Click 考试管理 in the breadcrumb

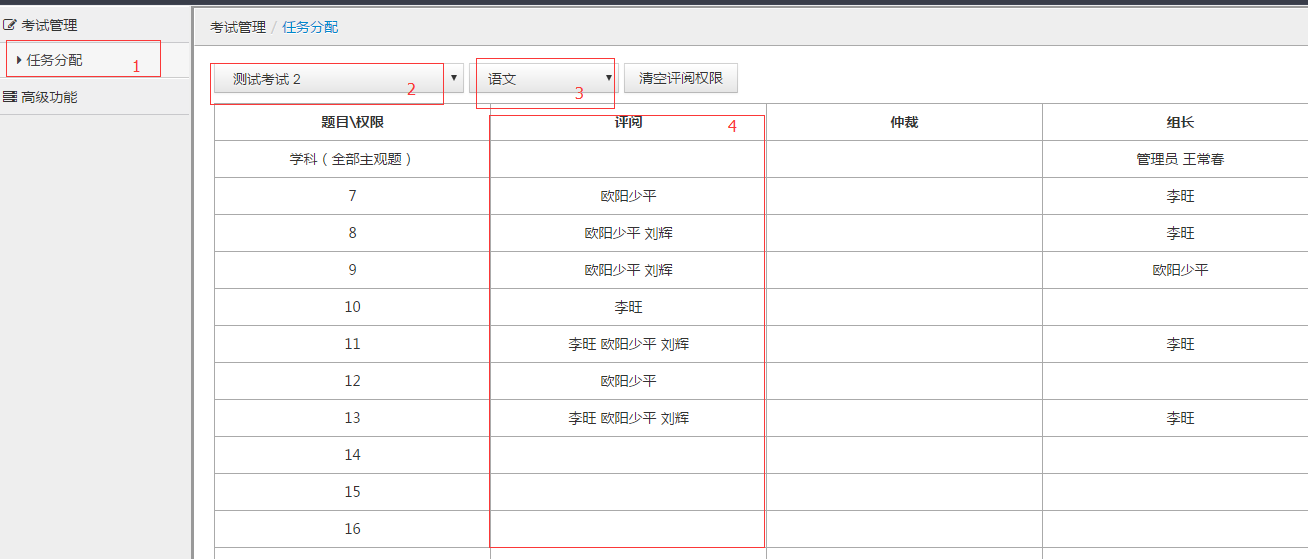(238, 27)
